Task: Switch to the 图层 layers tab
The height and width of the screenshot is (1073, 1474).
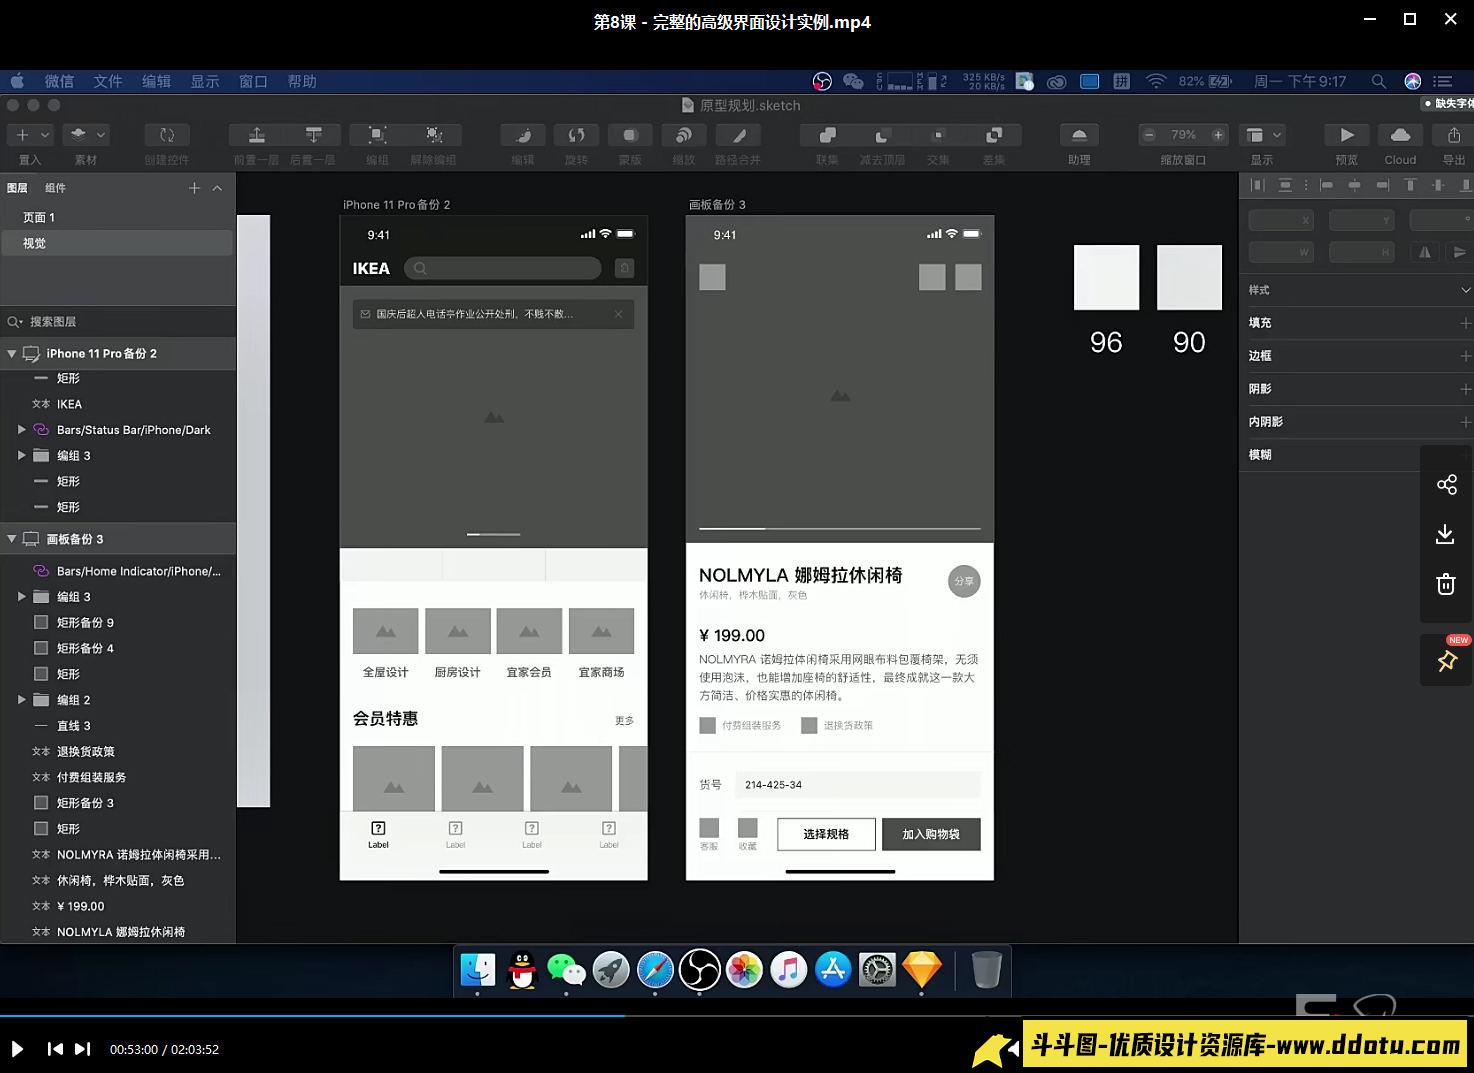Action: (17, 188)
